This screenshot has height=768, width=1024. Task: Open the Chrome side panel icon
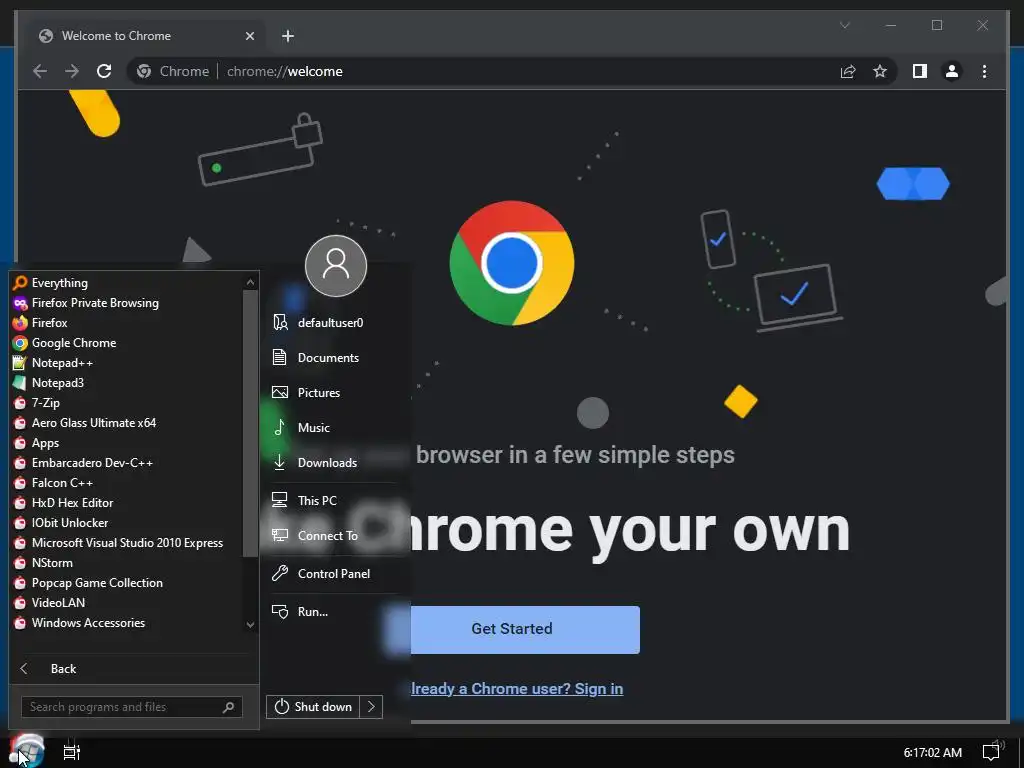click(x=920, y=71)
